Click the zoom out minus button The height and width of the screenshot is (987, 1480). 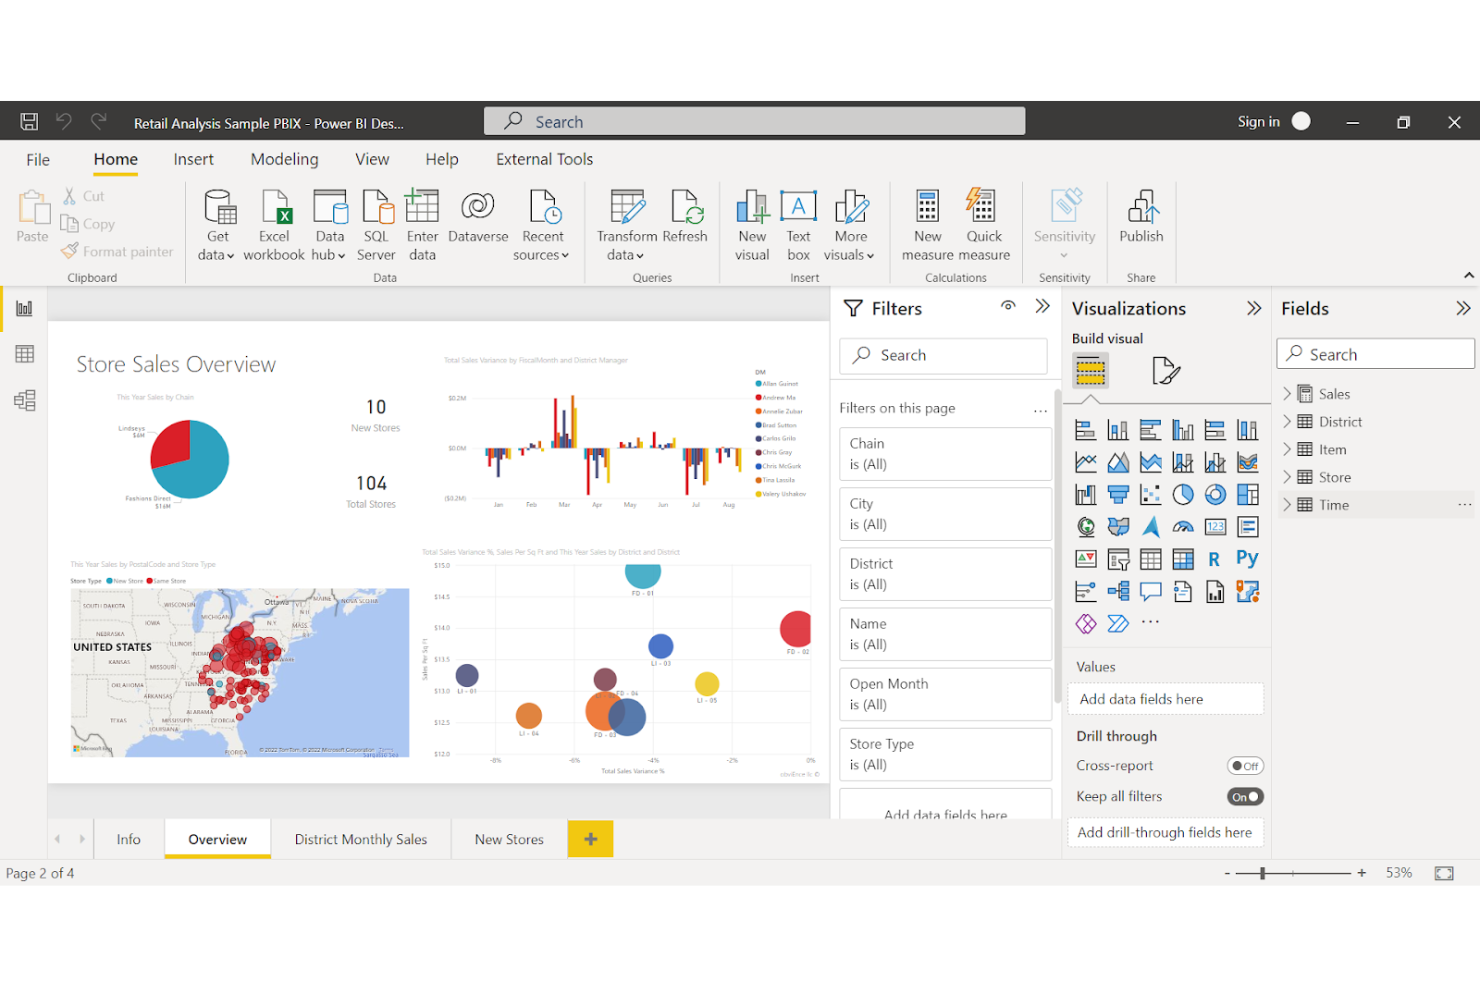1227,873
